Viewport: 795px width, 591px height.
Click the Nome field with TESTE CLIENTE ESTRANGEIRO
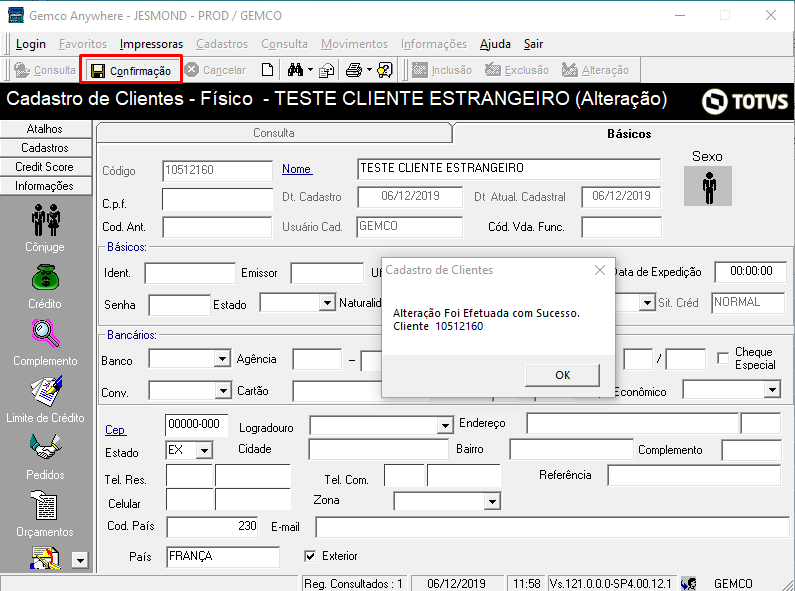pyautogui.click(x=509, y=169)
